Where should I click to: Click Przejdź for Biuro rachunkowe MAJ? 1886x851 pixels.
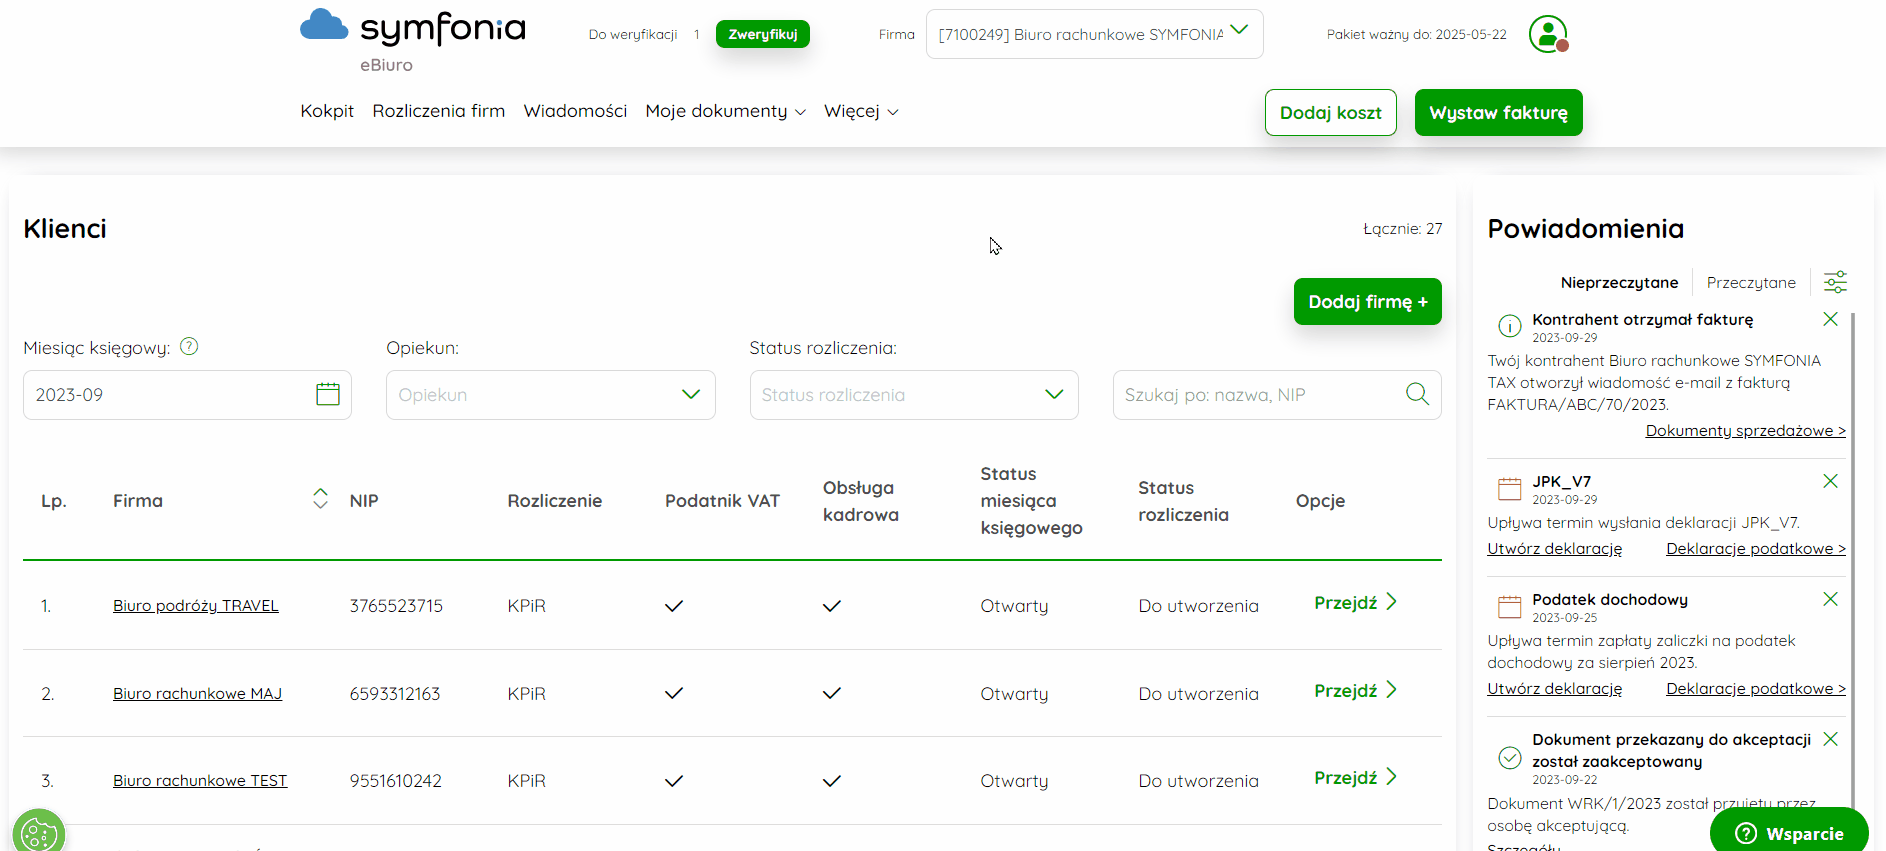tap(1356, 691)
